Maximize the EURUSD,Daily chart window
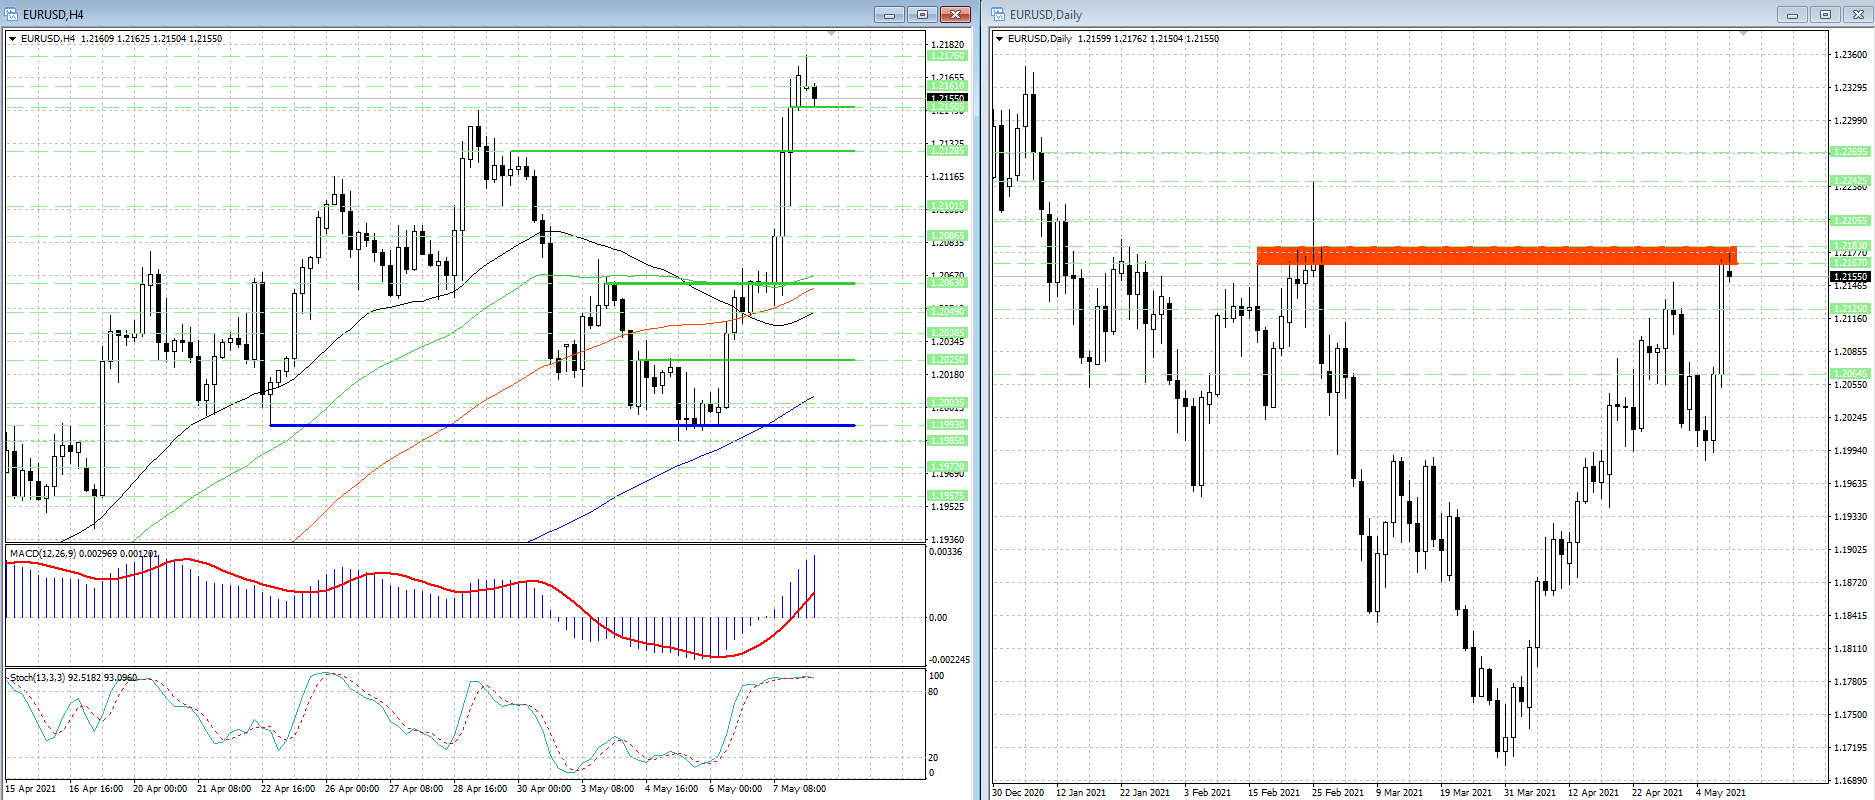Image resolution: width=1875 pixels, height=800 pixels. pyautogui.click(x=1825, y=14)
